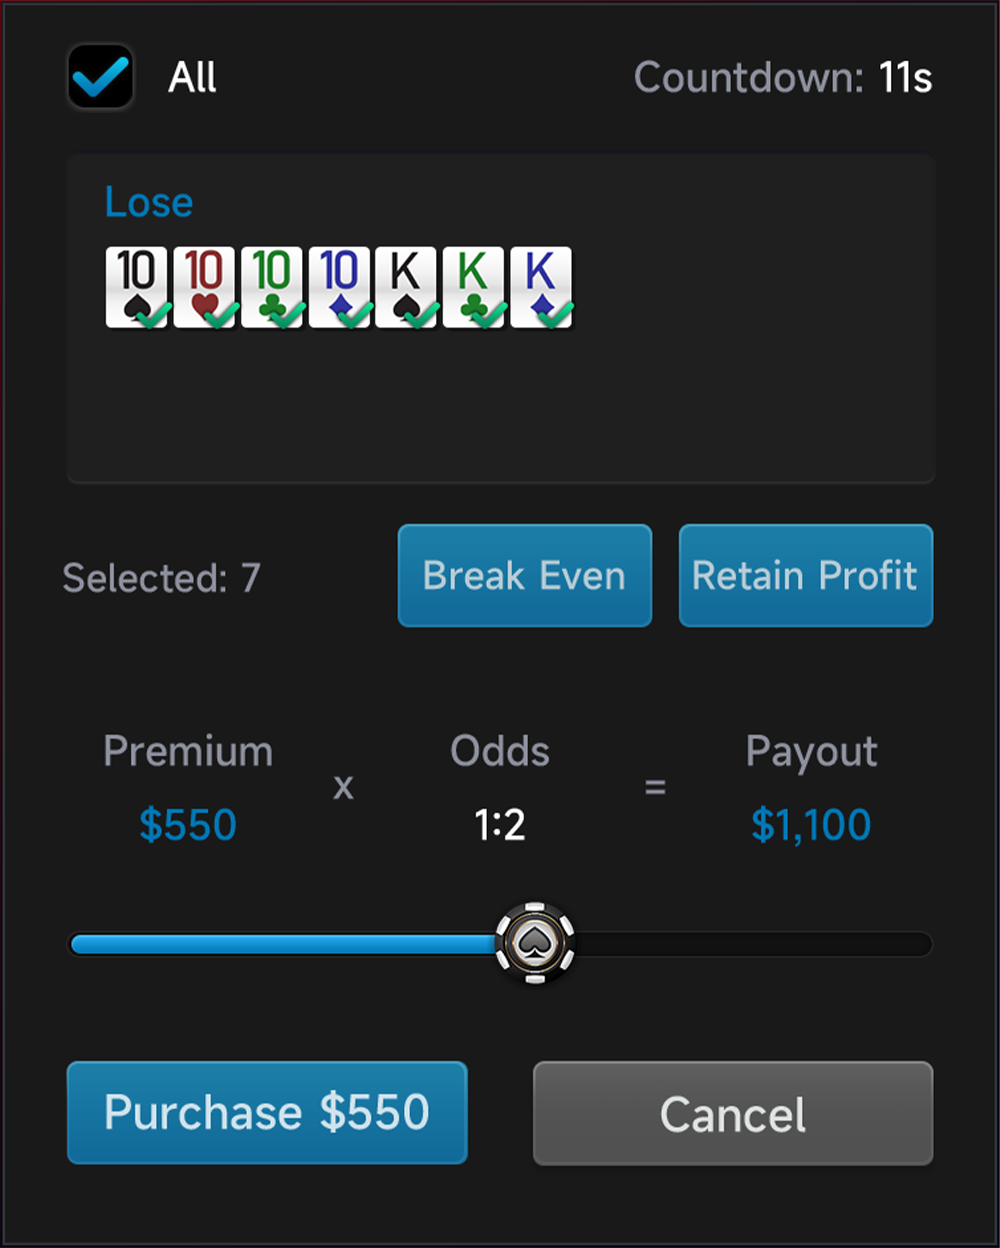Deselect the 10 of spades card

coord(137,288)
